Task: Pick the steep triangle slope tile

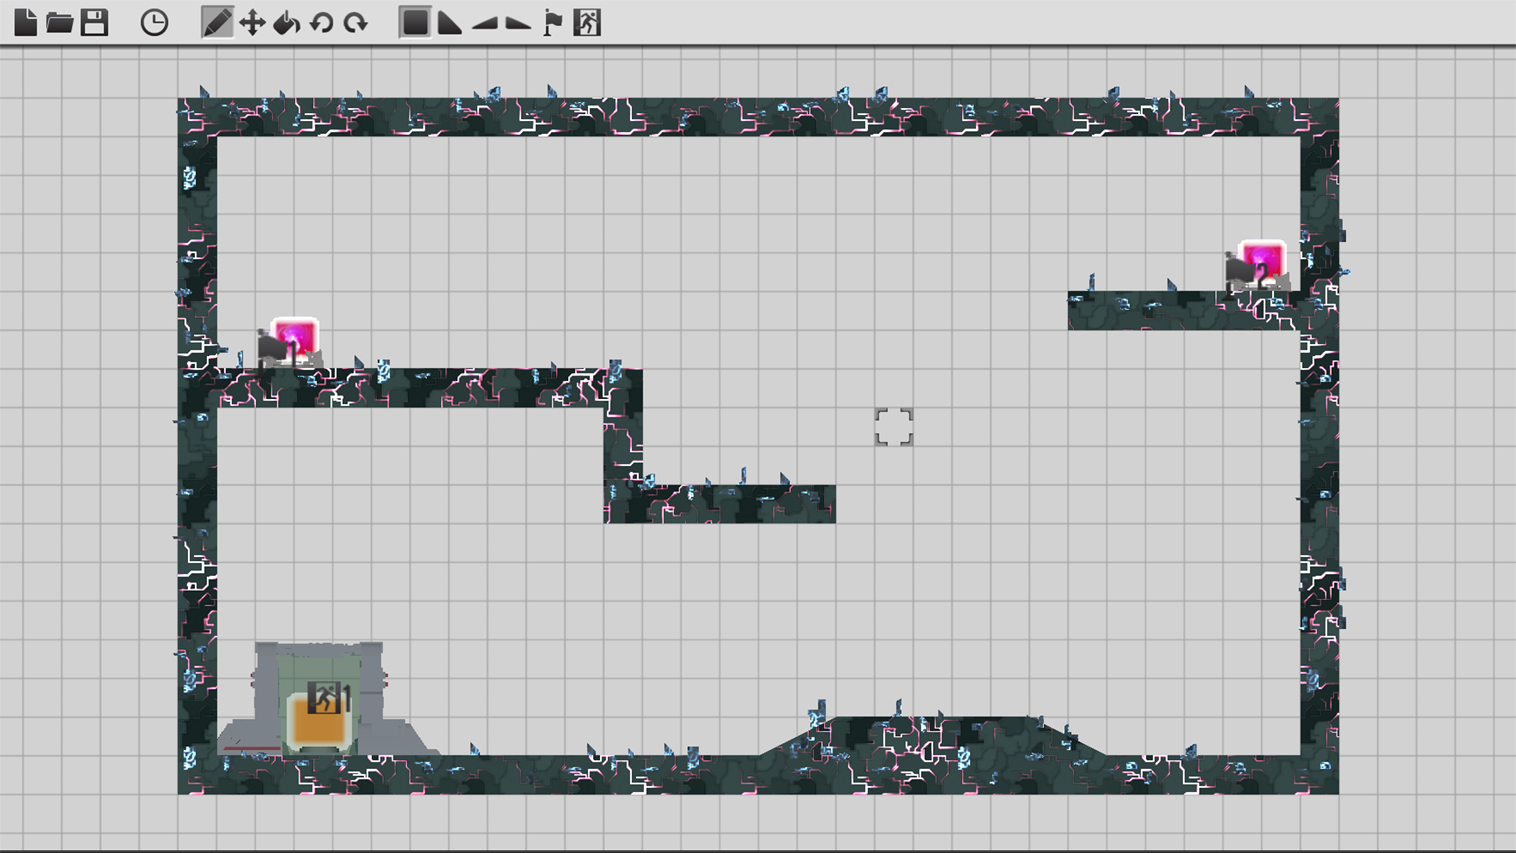Action: click(x=449, y=22)
